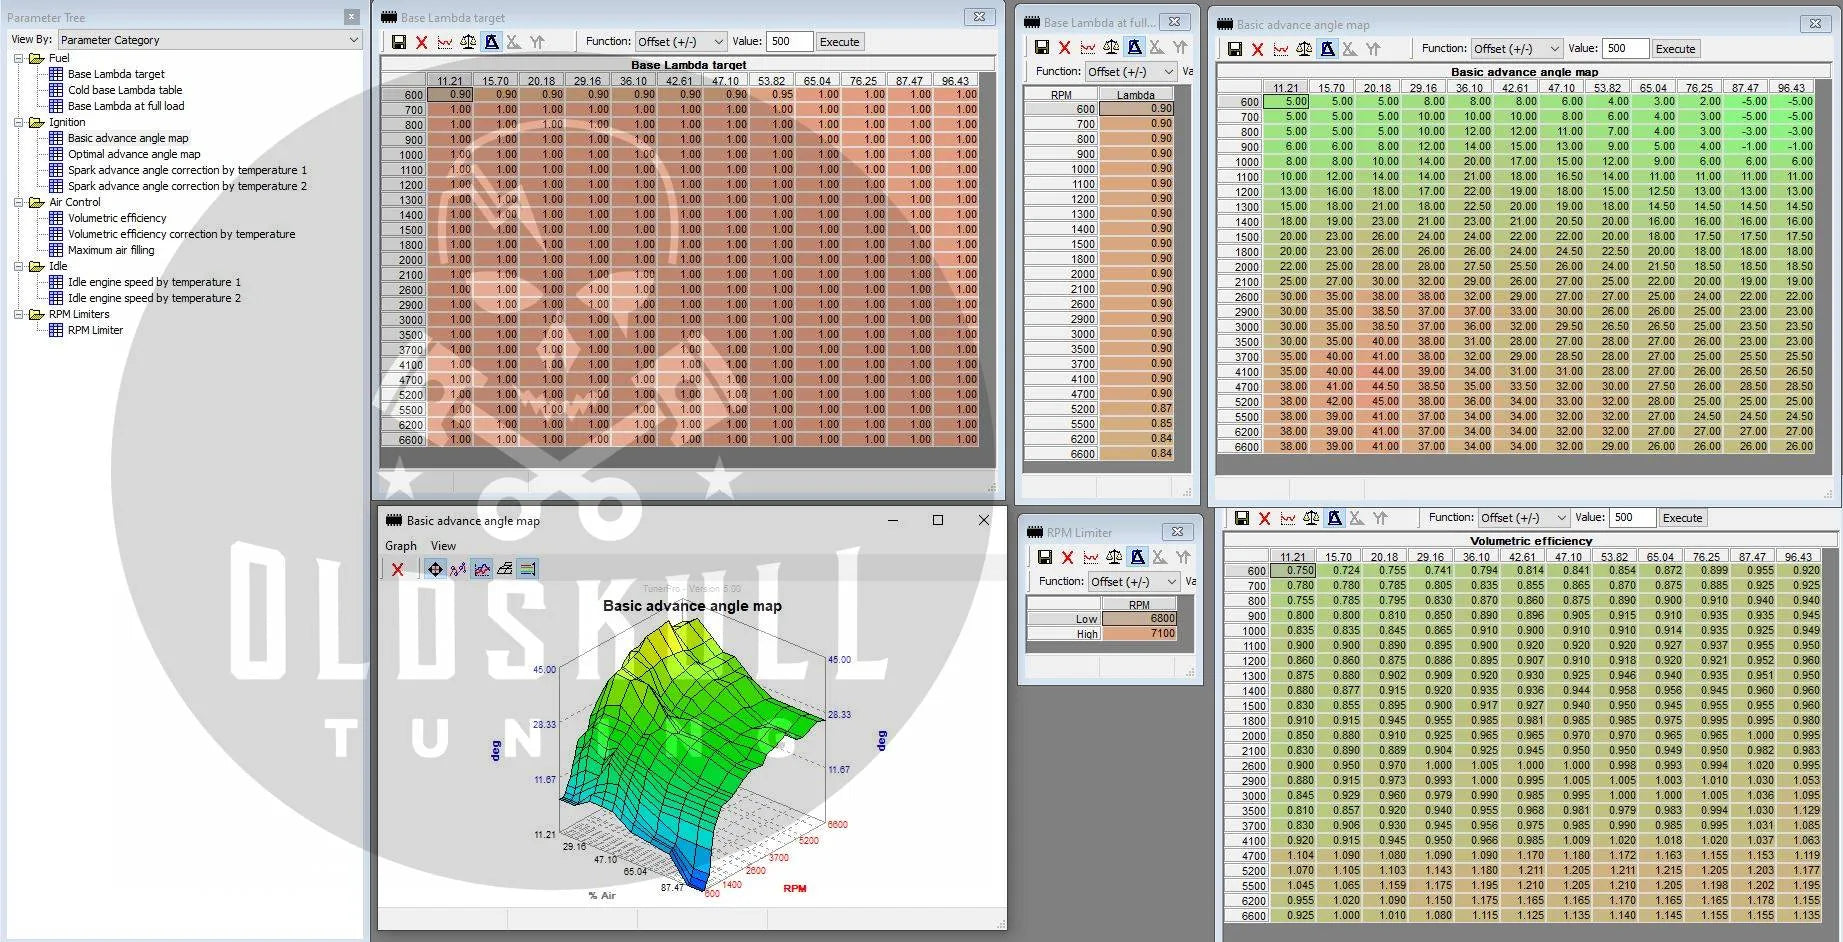Click the save icon in RPM Limiter toolbar
Image resolution: width=1843 pixels, height=942 pixels.
(1044, 558)
